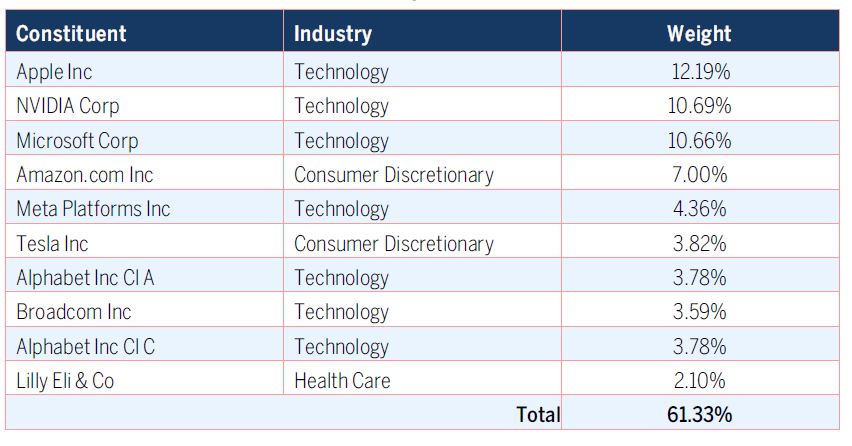Click the Meta Platforms Inc cell

tap(93, 209)
